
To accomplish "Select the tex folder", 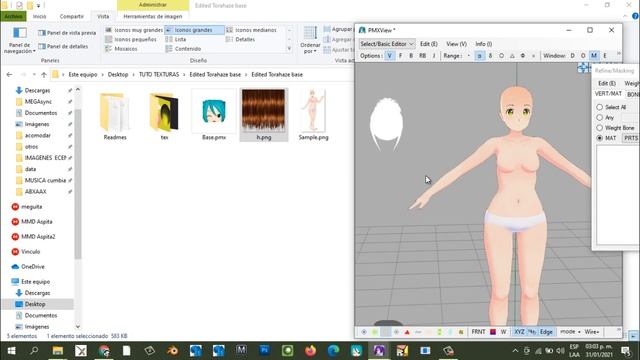I will (x=164, y=116).
